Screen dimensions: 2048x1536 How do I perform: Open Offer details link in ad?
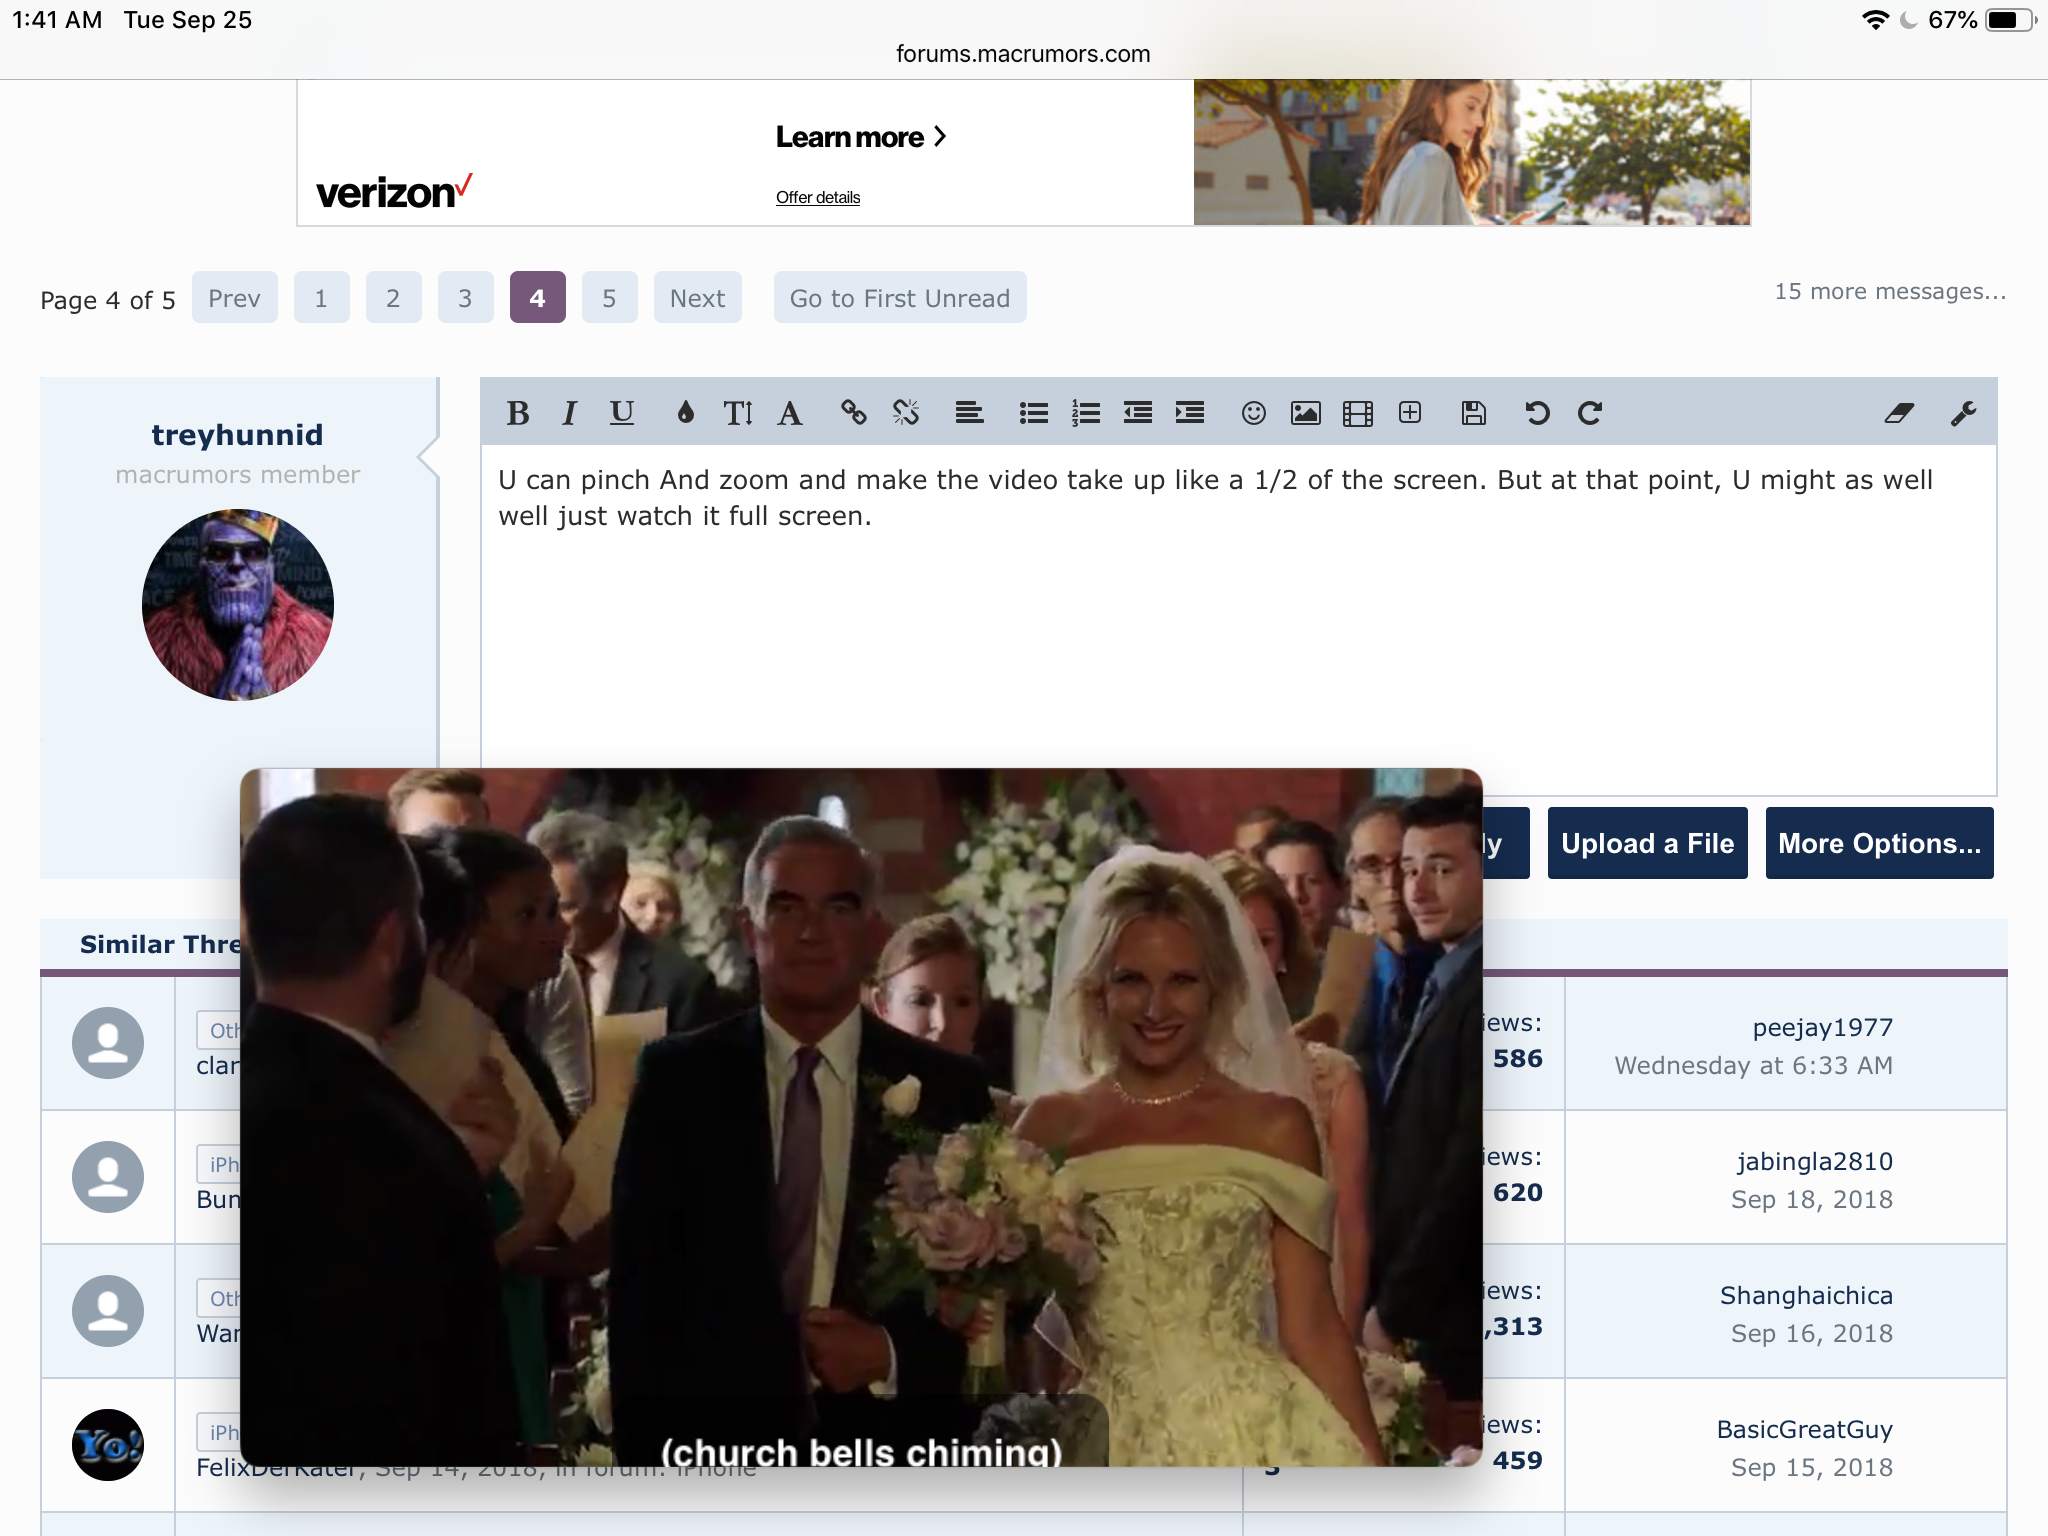[818, 197]
